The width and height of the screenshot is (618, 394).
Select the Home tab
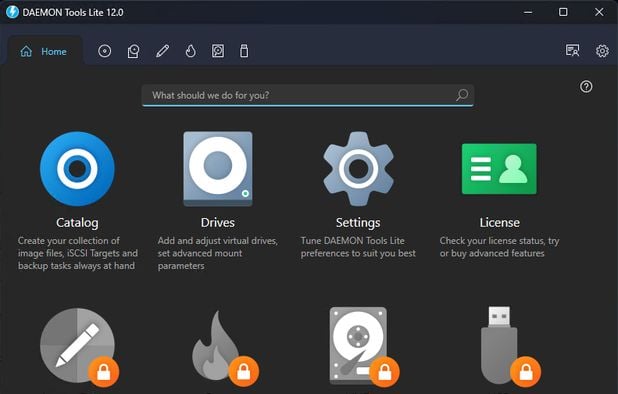44,52
